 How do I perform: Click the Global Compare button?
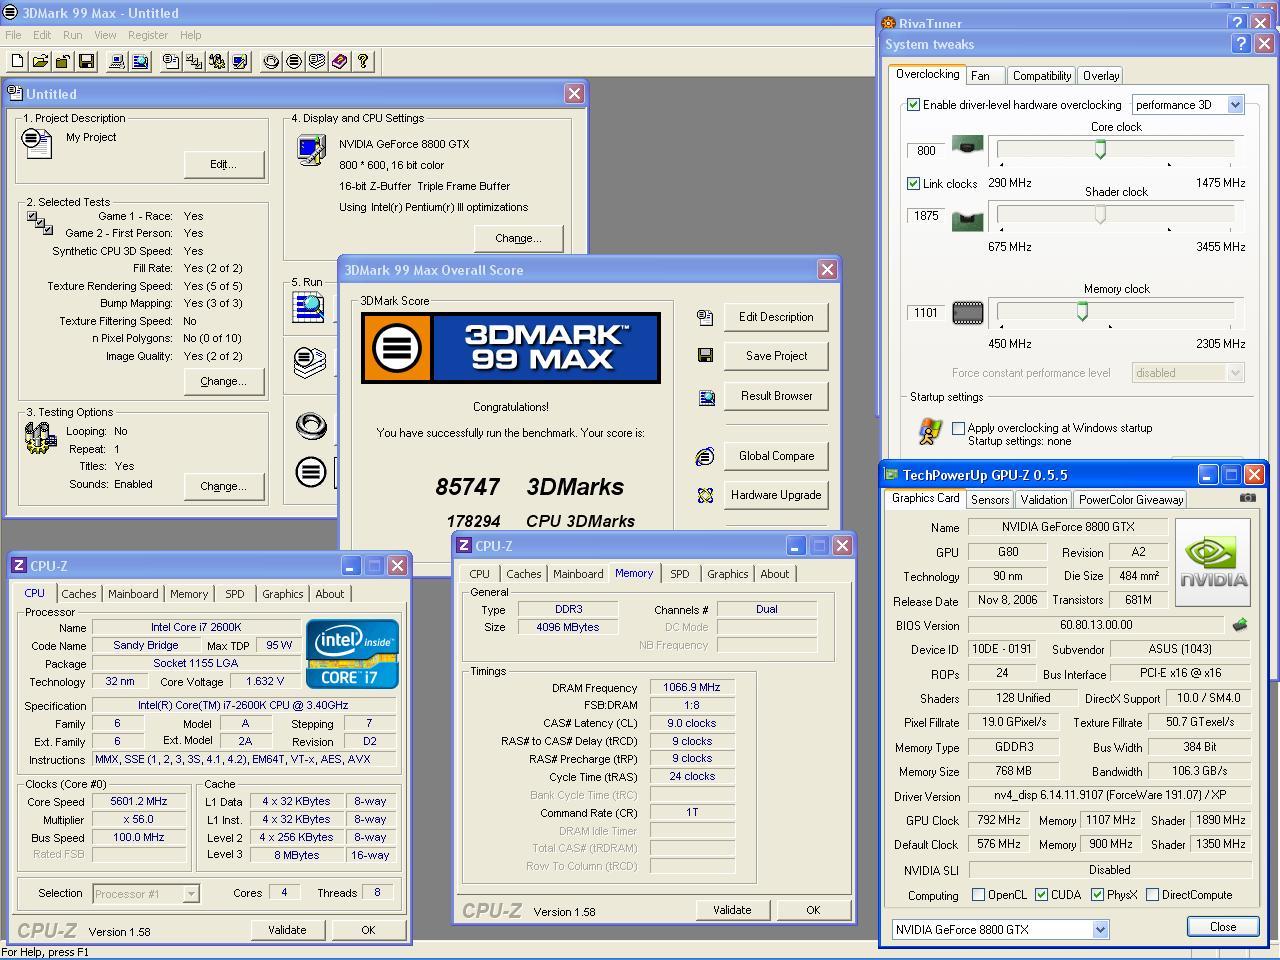tap(776, 456)
